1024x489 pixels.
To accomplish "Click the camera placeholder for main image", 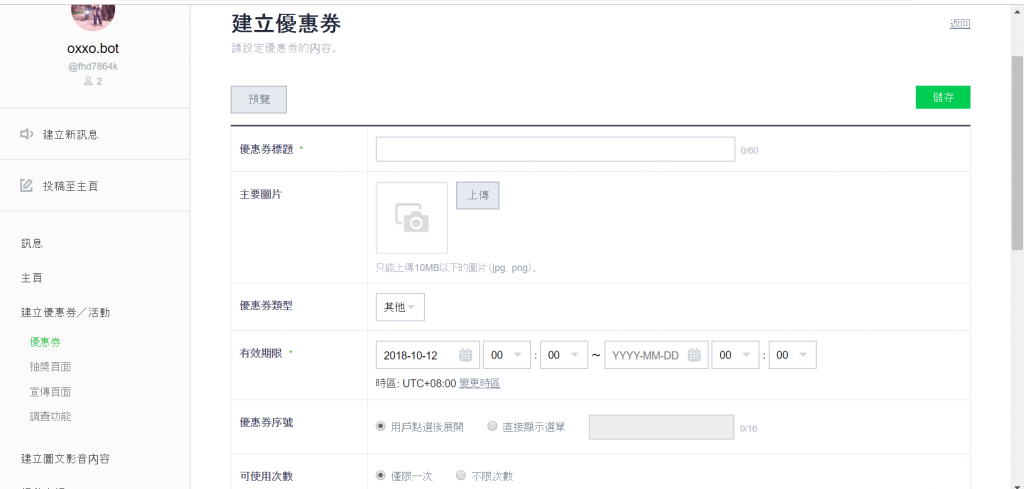I will [x=411, y=217].
